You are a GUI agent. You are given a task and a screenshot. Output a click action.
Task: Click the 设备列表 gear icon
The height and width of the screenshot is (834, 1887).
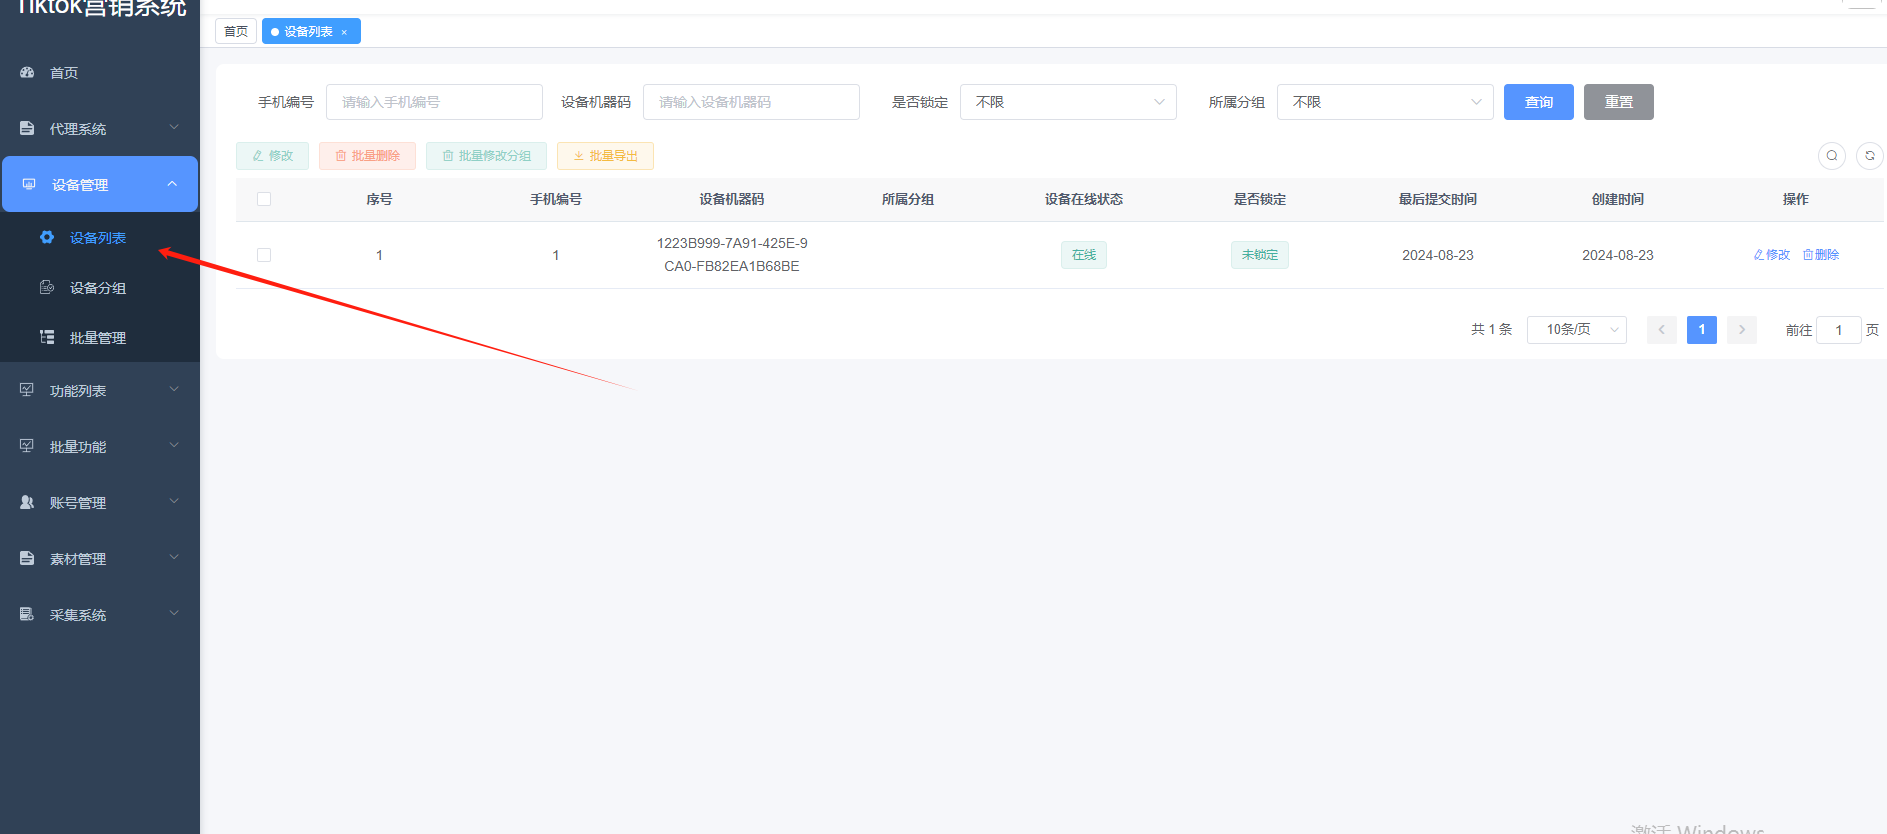coord(47,237)
